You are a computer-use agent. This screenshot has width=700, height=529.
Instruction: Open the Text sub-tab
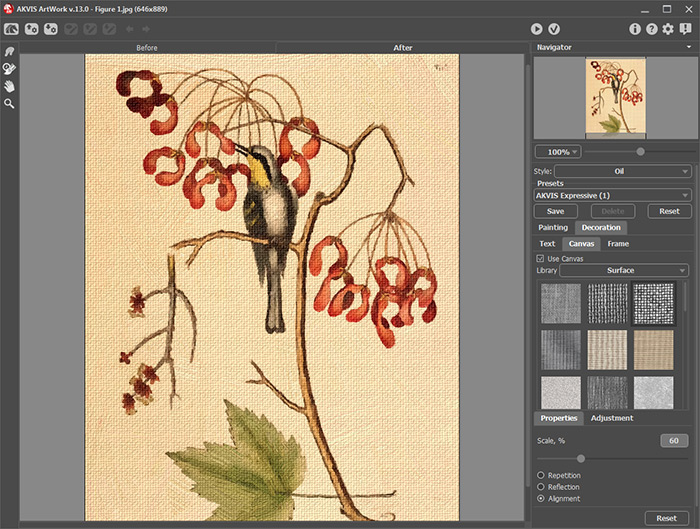tap(547, 244)
